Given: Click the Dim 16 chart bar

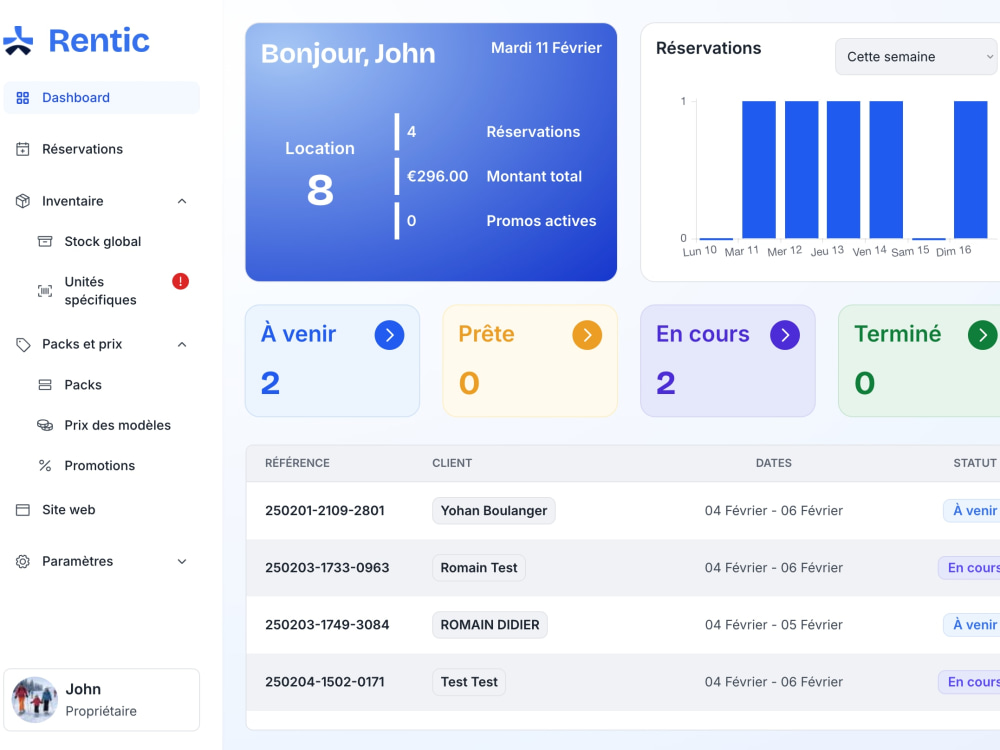Looking at the screenshot, I should 971,170.
